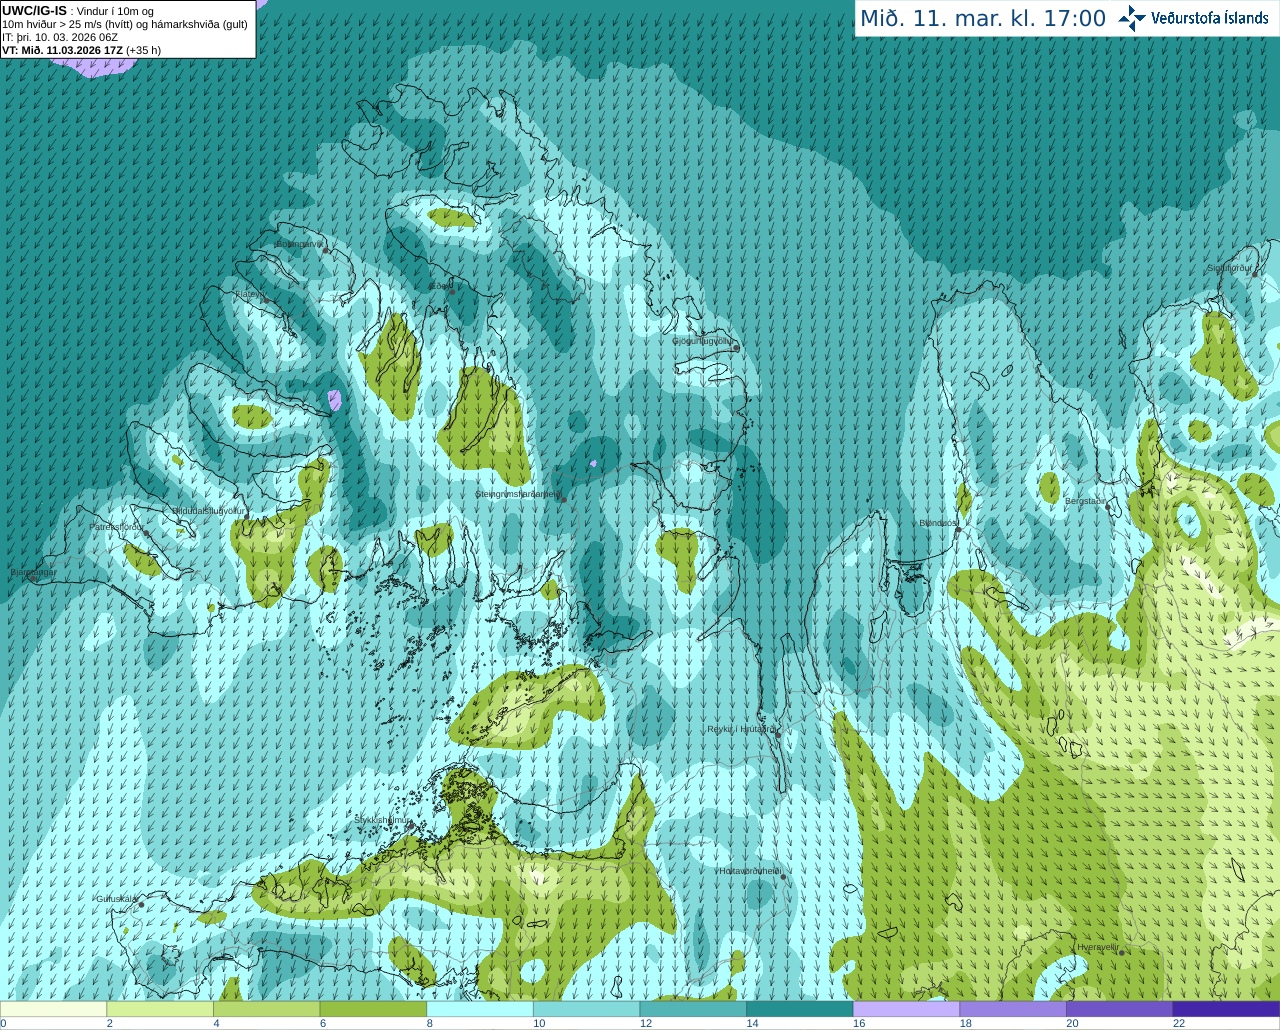Click the Steingrímsfjarðarheiði station label
The width and height of the screenshot is (1280, 1030).
pos(517,494)
